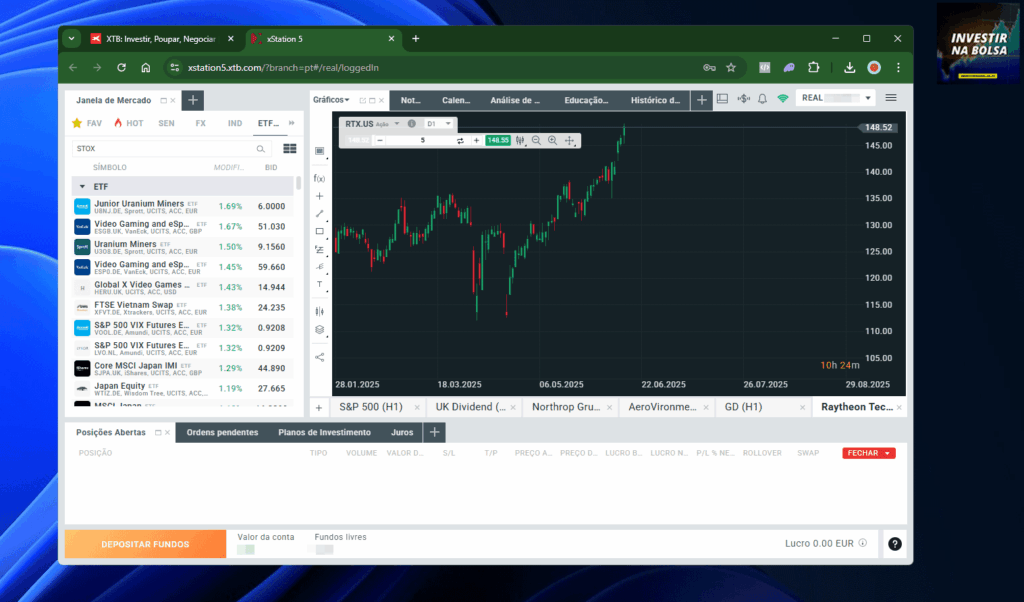
Task: Click the info icon beside Lucro
Action: 863,543
